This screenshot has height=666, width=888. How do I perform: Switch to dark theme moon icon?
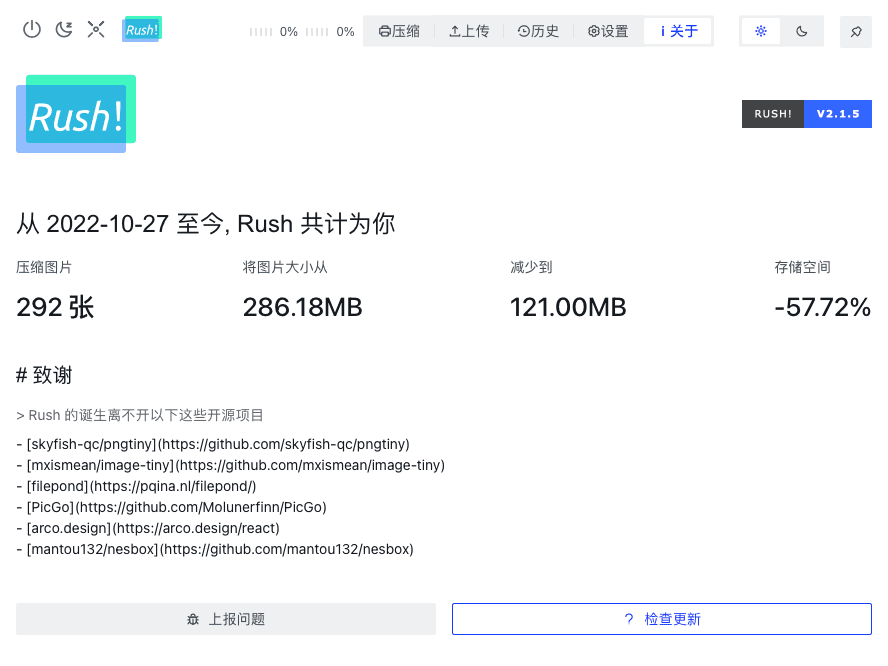[801, 31]
